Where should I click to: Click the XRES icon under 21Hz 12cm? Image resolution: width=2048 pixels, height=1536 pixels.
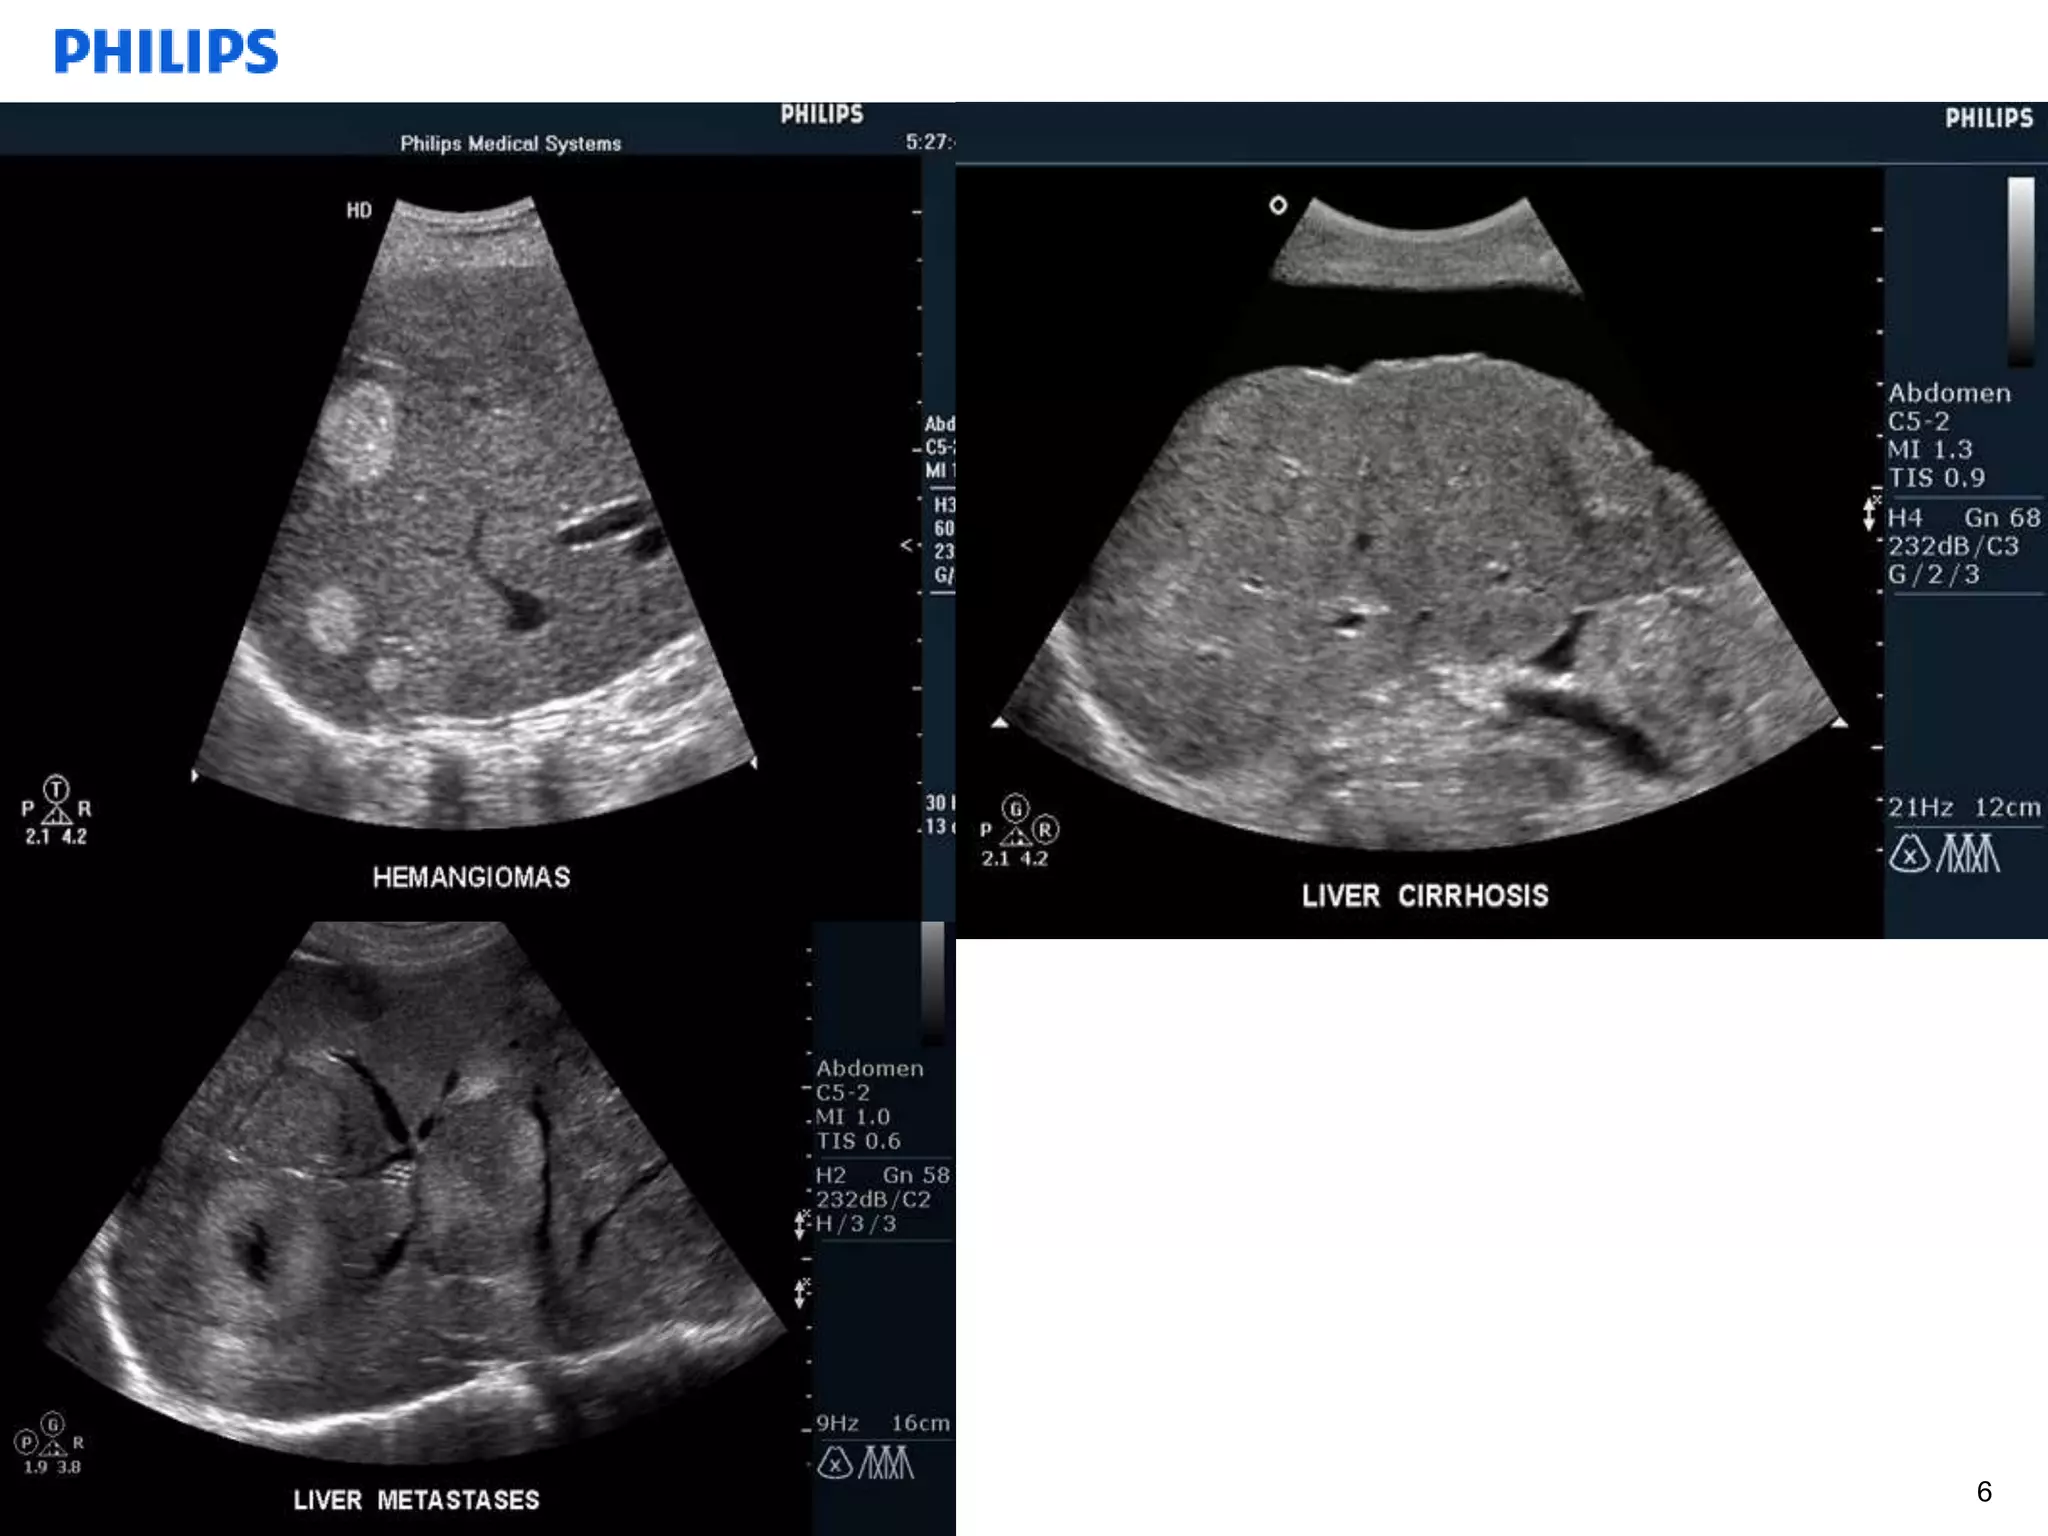[x=1908, y=855]
